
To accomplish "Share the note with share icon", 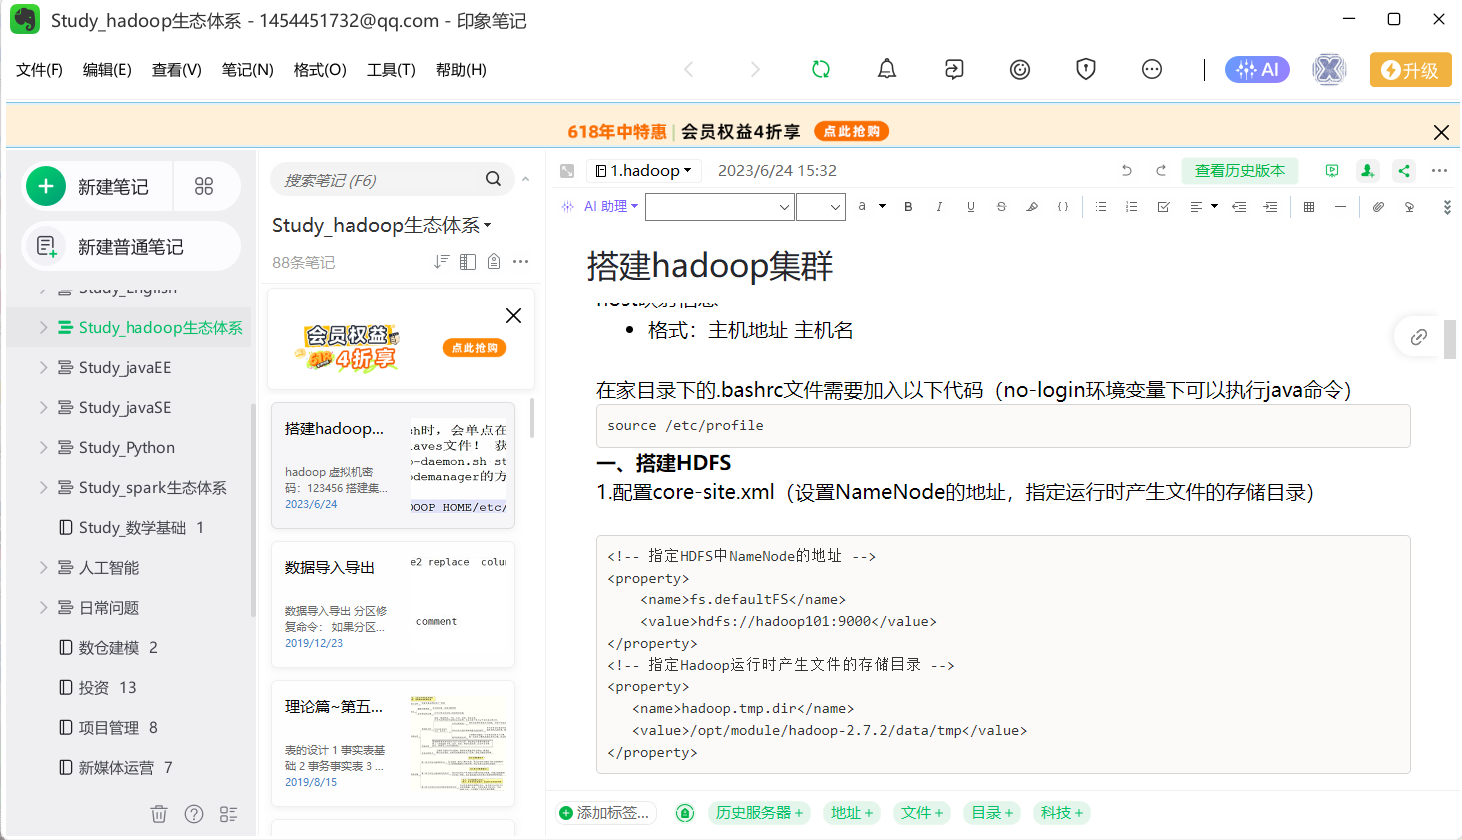I will (x=1404, y=171).
